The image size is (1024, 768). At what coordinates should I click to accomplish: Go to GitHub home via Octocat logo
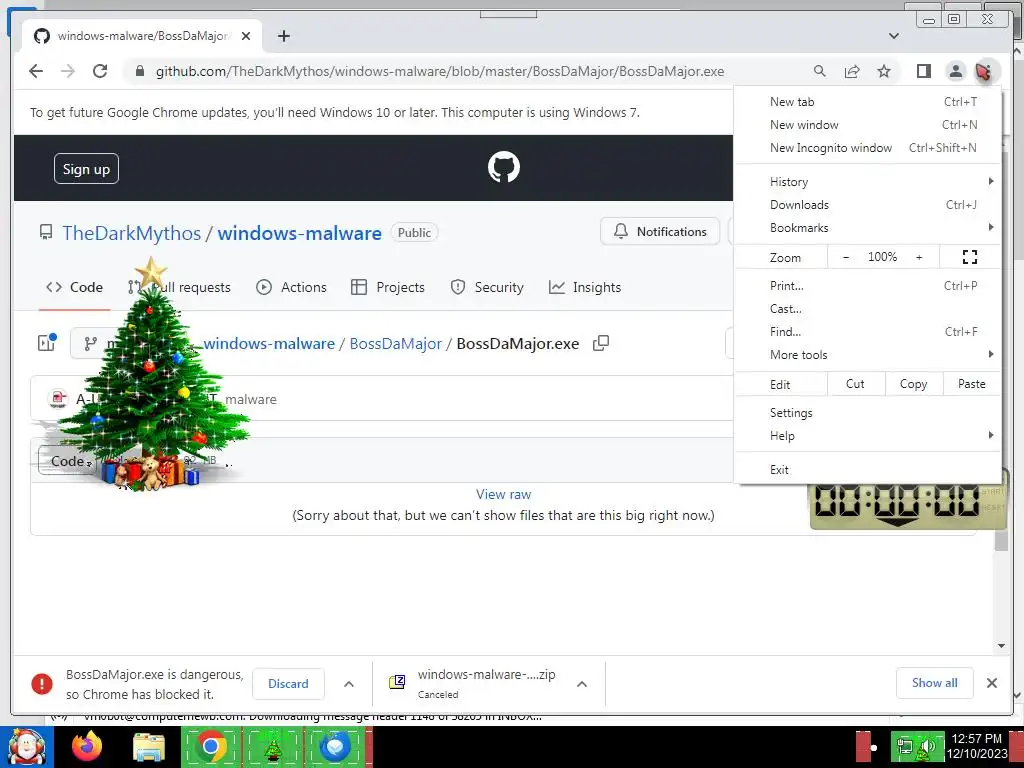coord(504,167)
